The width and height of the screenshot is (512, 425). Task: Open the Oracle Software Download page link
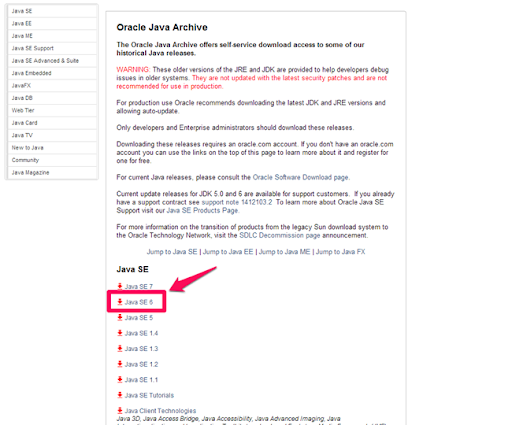(x=301, y=177)
